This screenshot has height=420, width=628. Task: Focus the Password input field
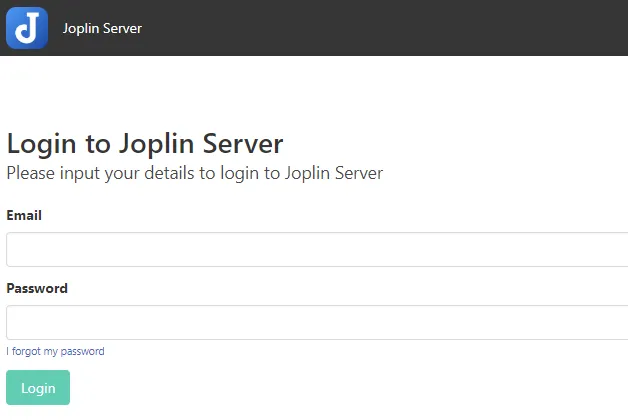[317, 323]
